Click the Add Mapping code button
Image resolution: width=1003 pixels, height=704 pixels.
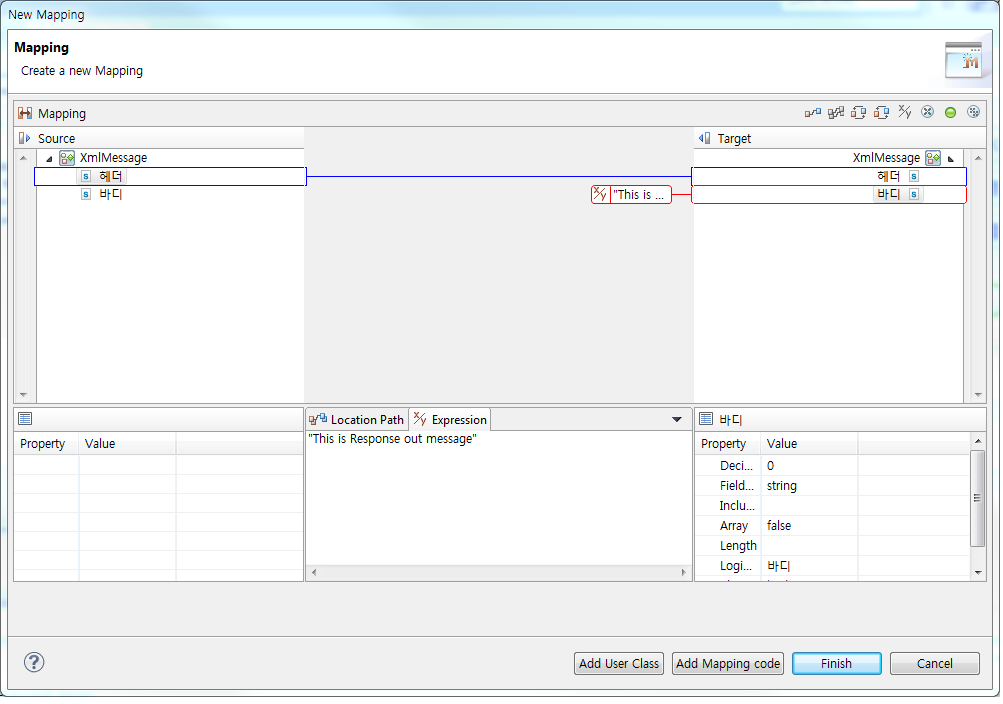(727, 663)
